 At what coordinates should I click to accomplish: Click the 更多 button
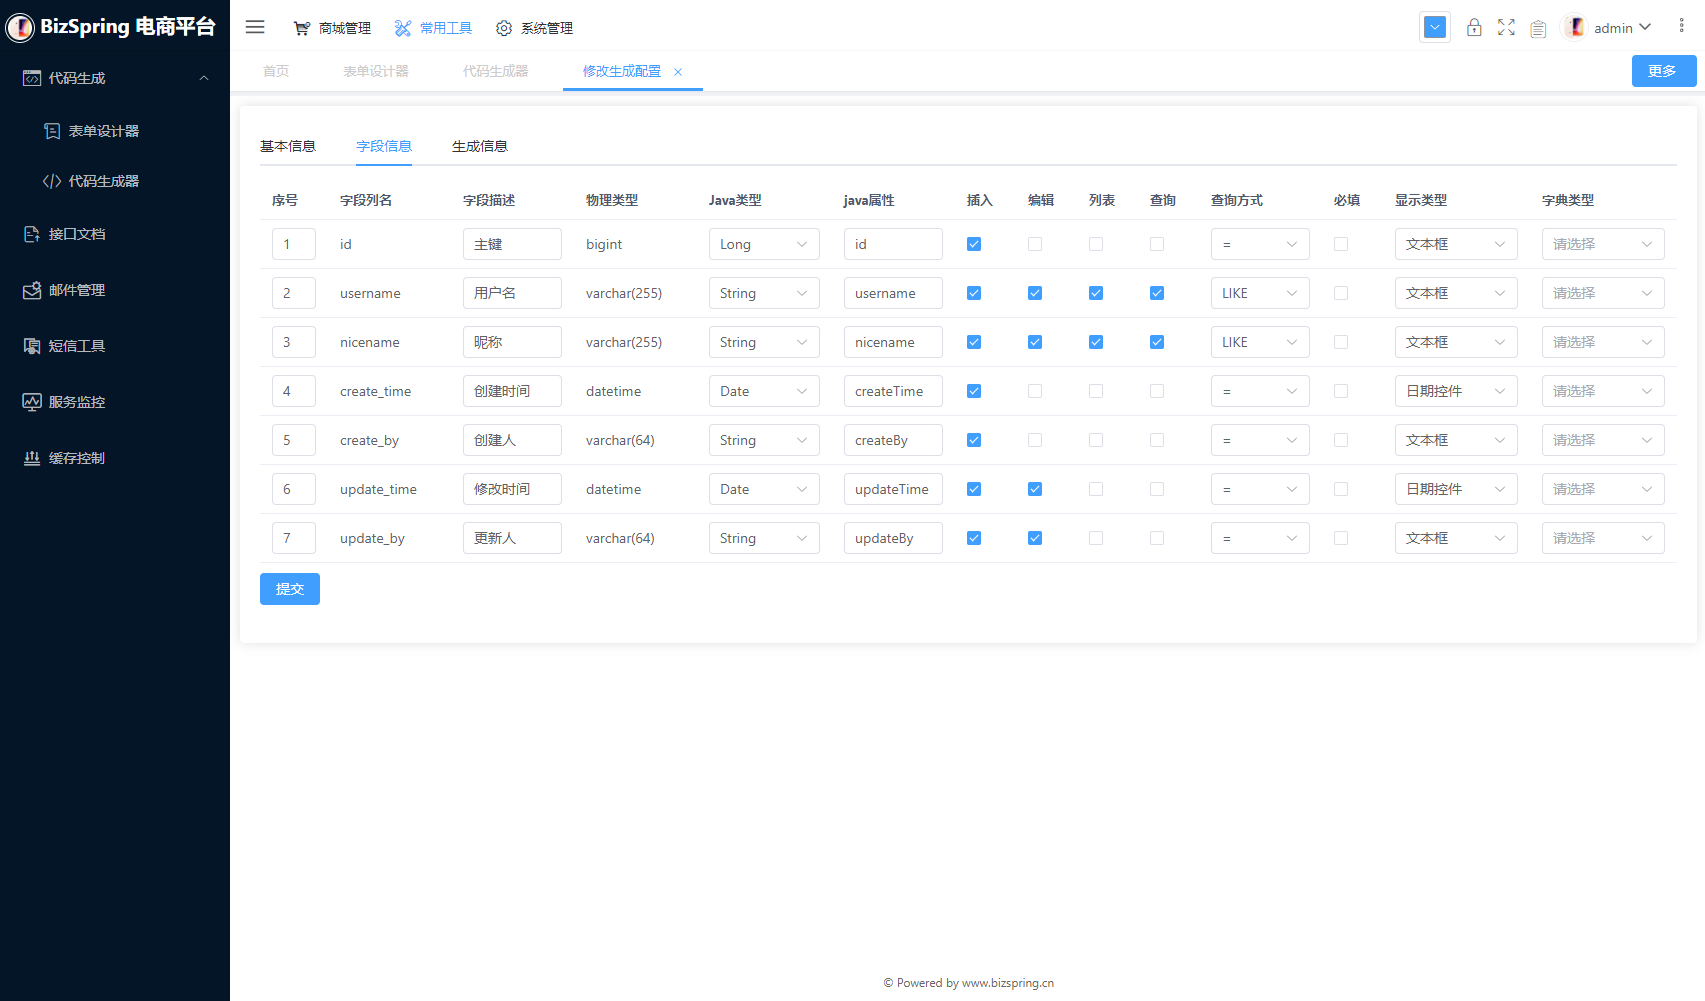[1664, 71]
